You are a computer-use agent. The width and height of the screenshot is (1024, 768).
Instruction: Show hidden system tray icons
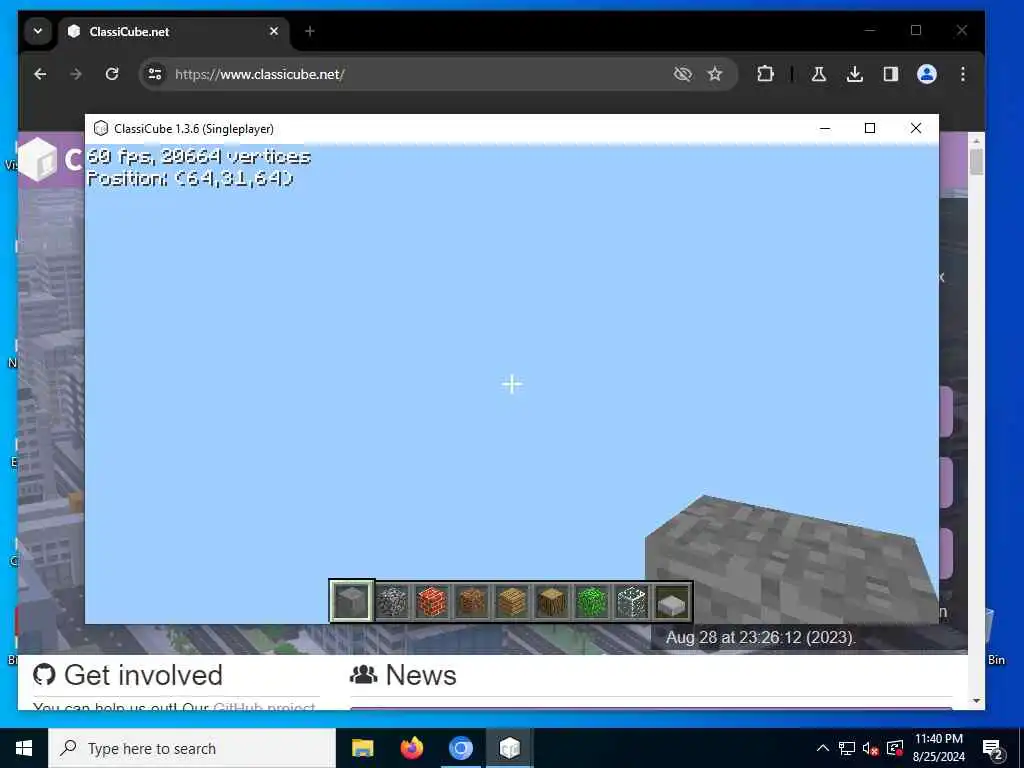823,748
